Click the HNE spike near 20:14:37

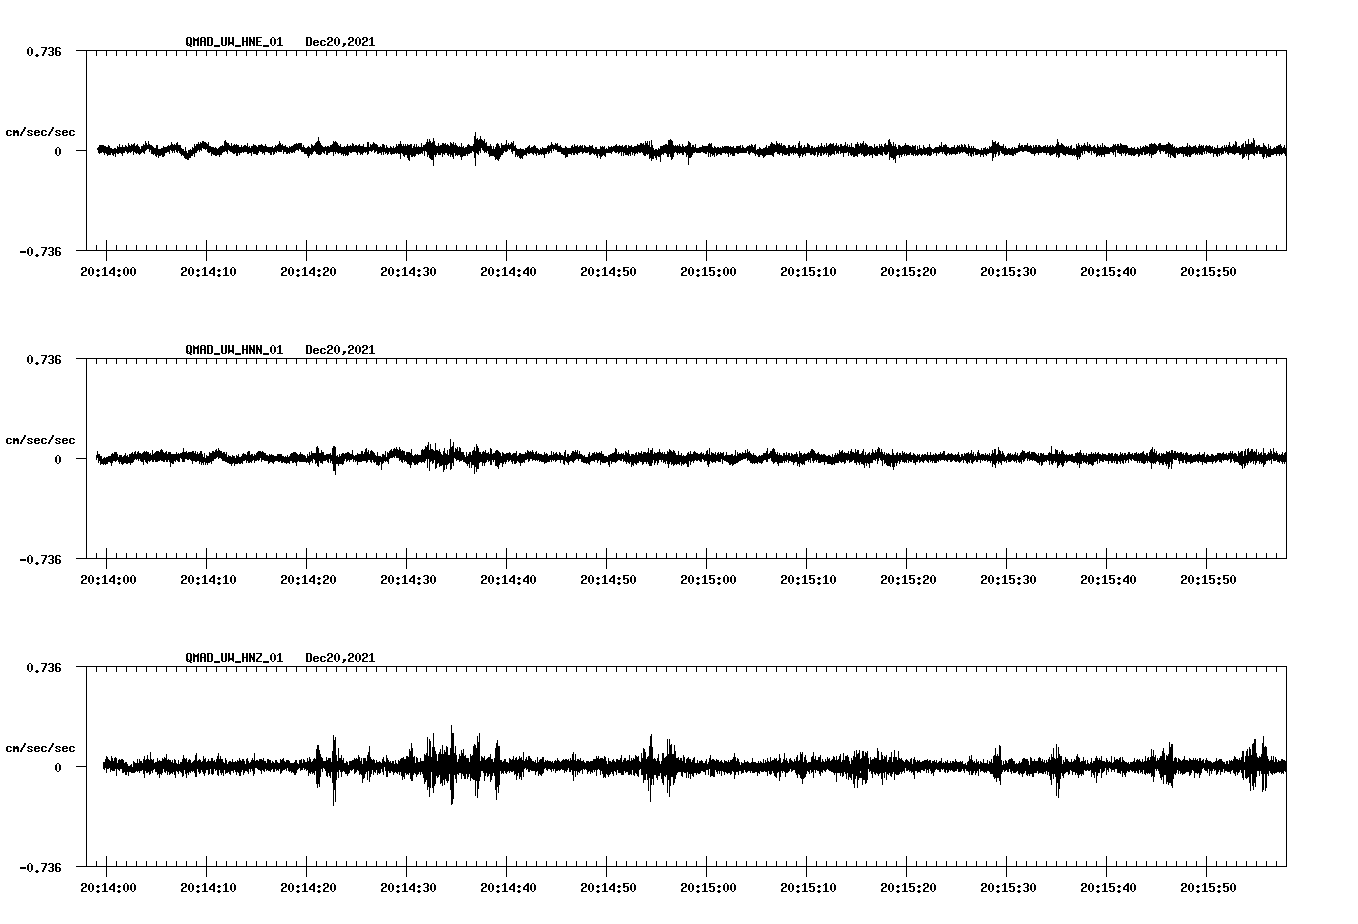pos(476,149)
